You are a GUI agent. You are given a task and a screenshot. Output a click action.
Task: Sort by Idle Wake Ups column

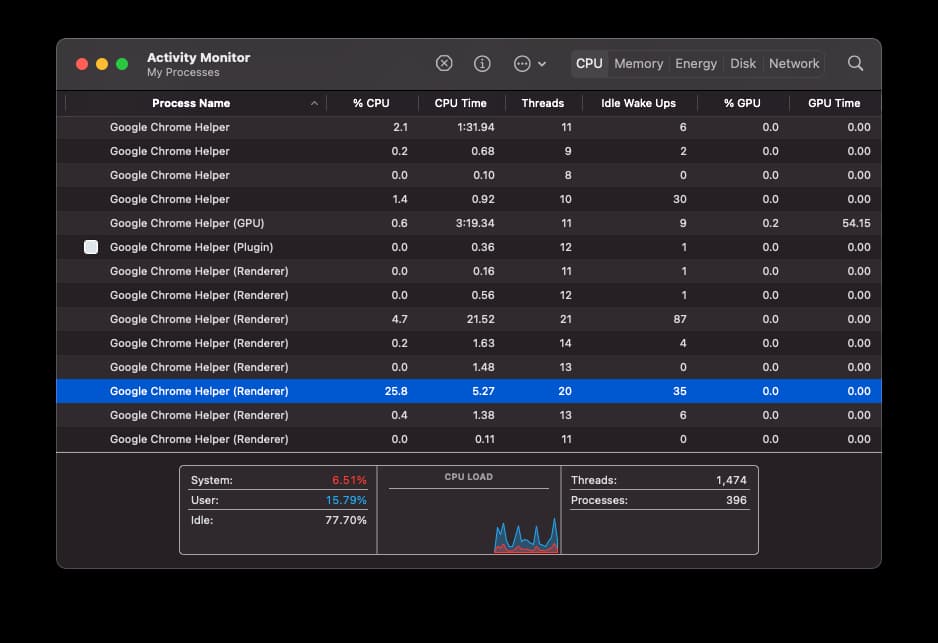point(638,103)
